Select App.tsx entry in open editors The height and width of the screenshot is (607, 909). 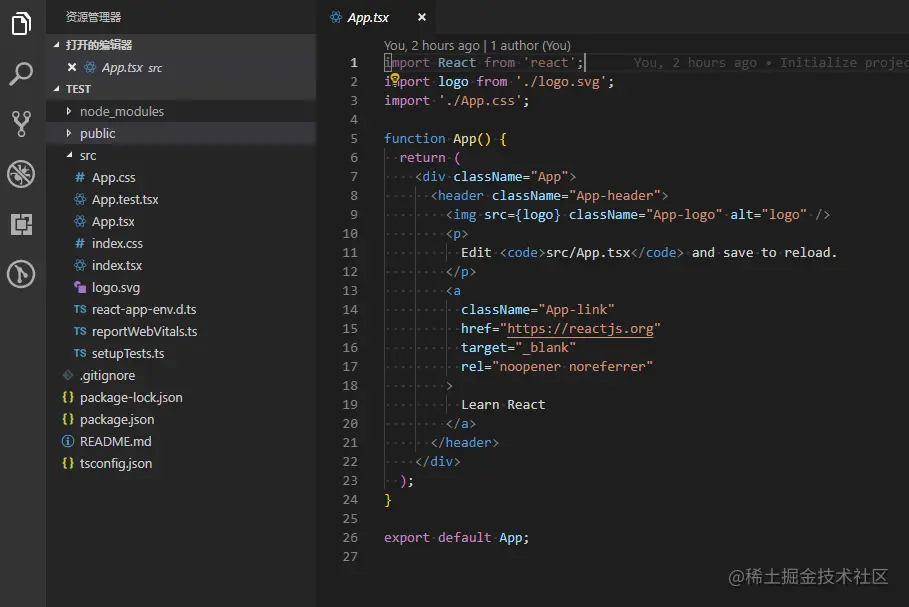[x=181, y=67]
